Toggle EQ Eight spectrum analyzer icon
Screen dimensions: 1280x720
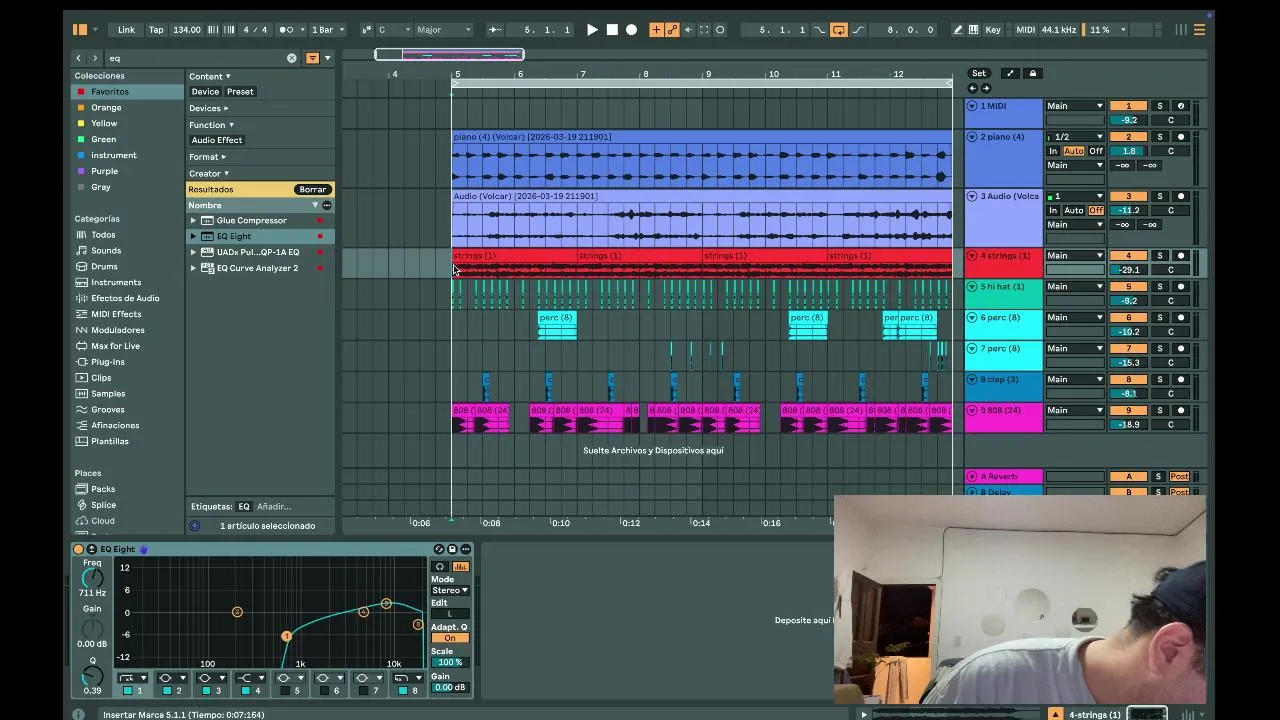click(461, 567)
